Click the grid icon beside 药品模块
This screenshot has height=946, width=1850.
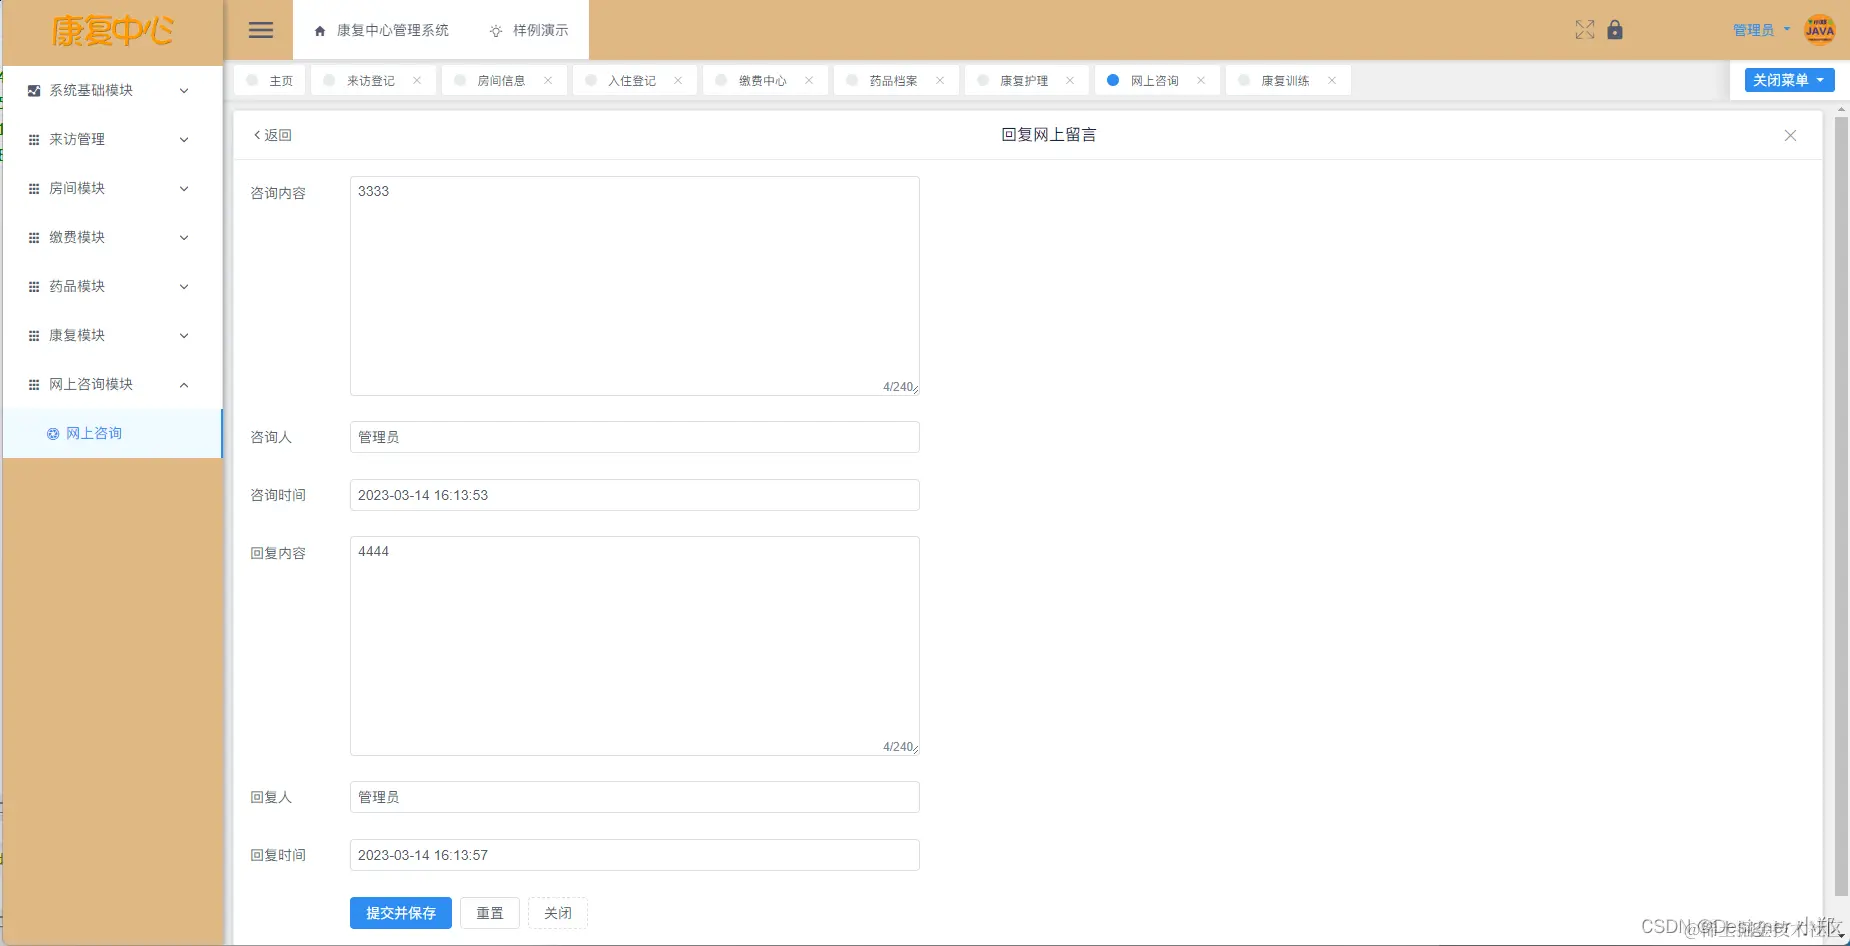[x=34, y=286]
